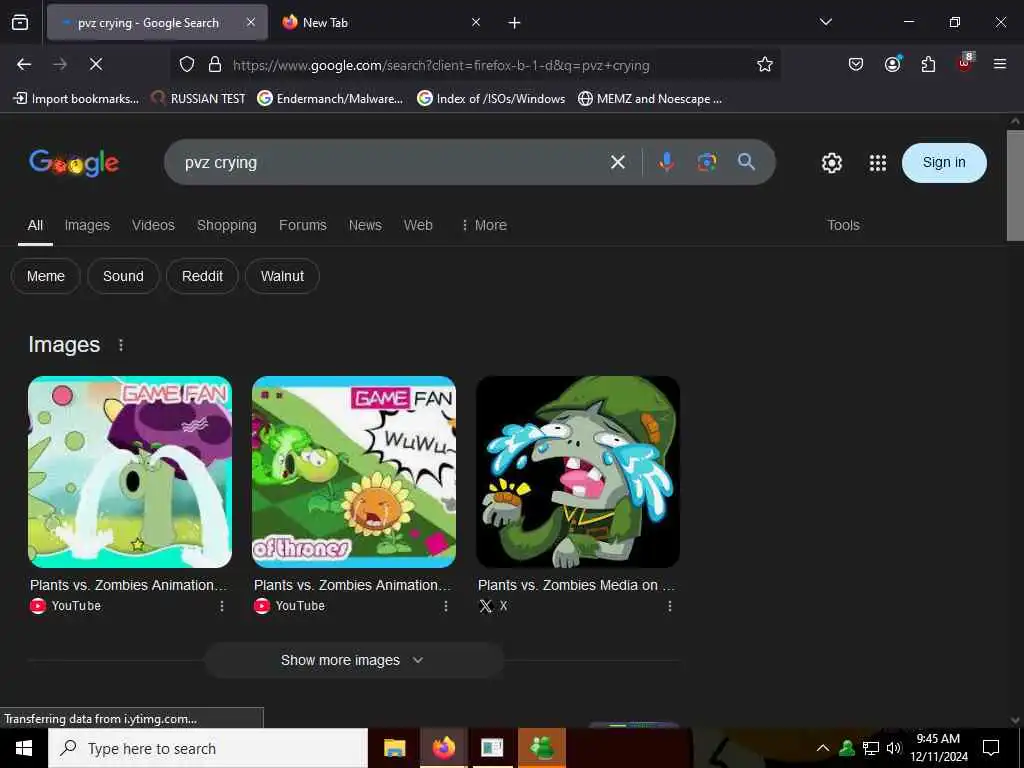
Task: Open tracking protection shield icon
Action: (187, 65)
